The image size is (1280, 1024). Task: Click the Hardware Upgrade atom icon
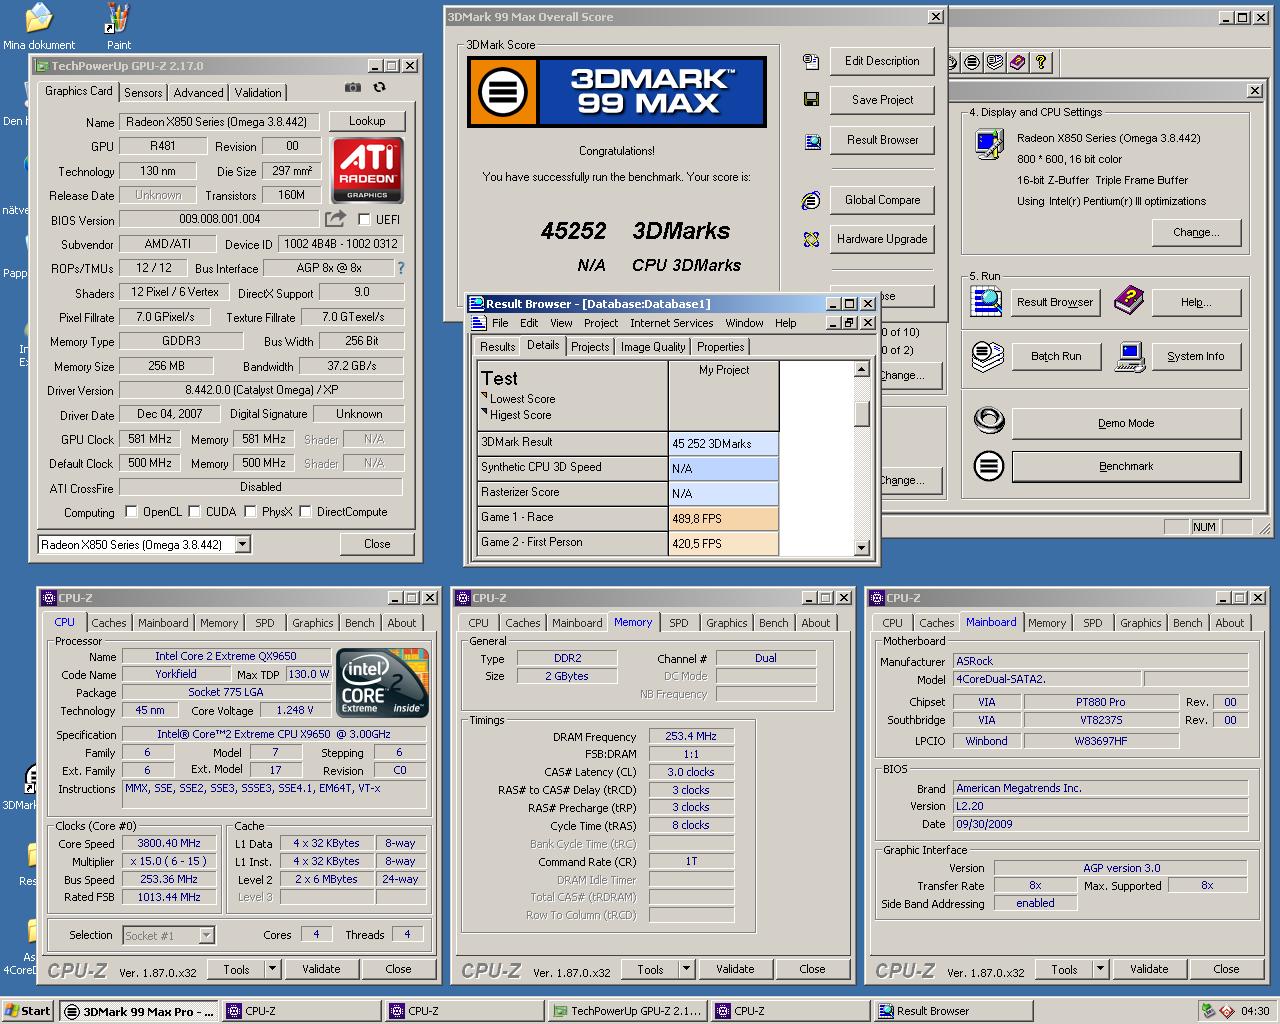[811, 239]
